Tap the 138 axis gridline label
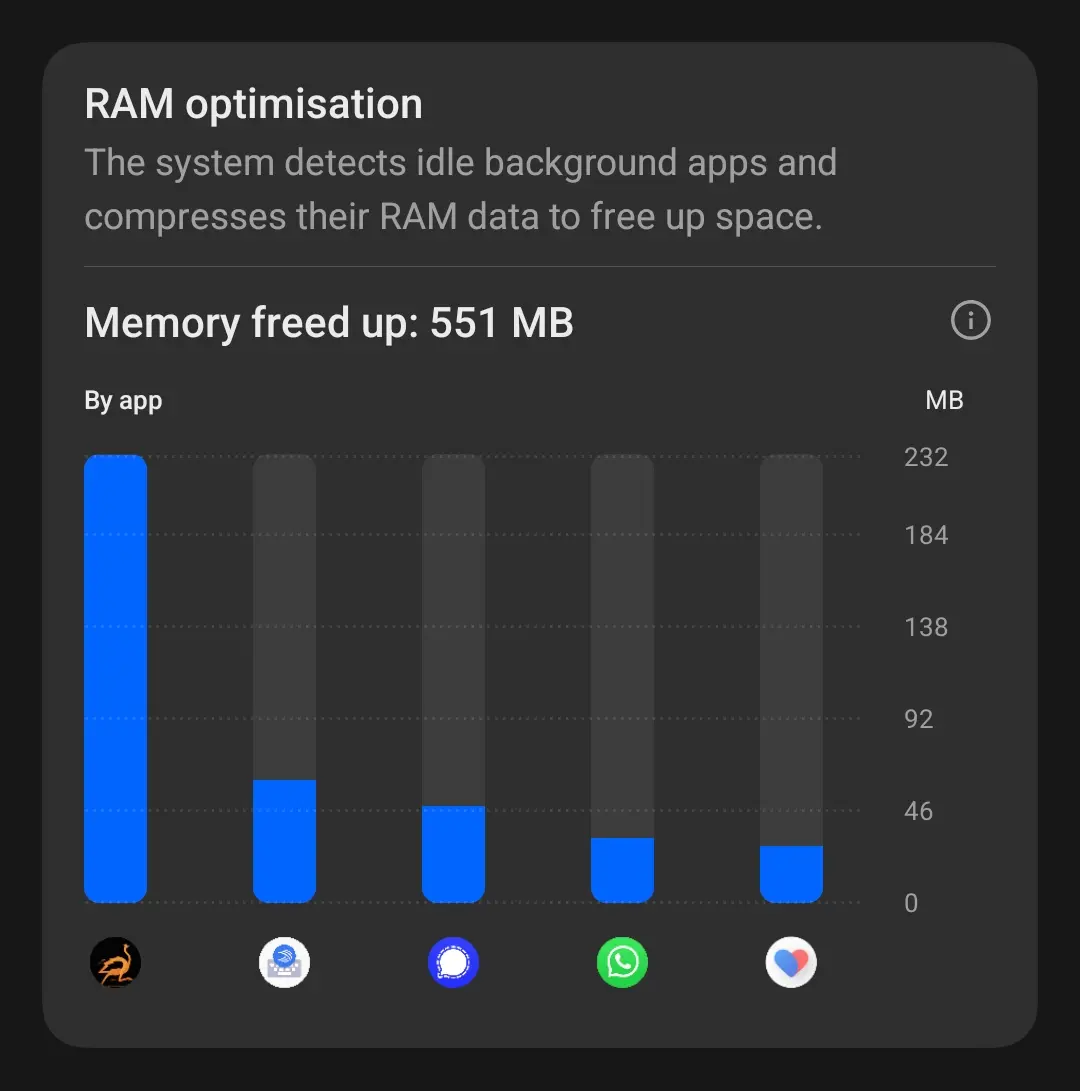This screenshot has height=1091, width=1080. 926,627
